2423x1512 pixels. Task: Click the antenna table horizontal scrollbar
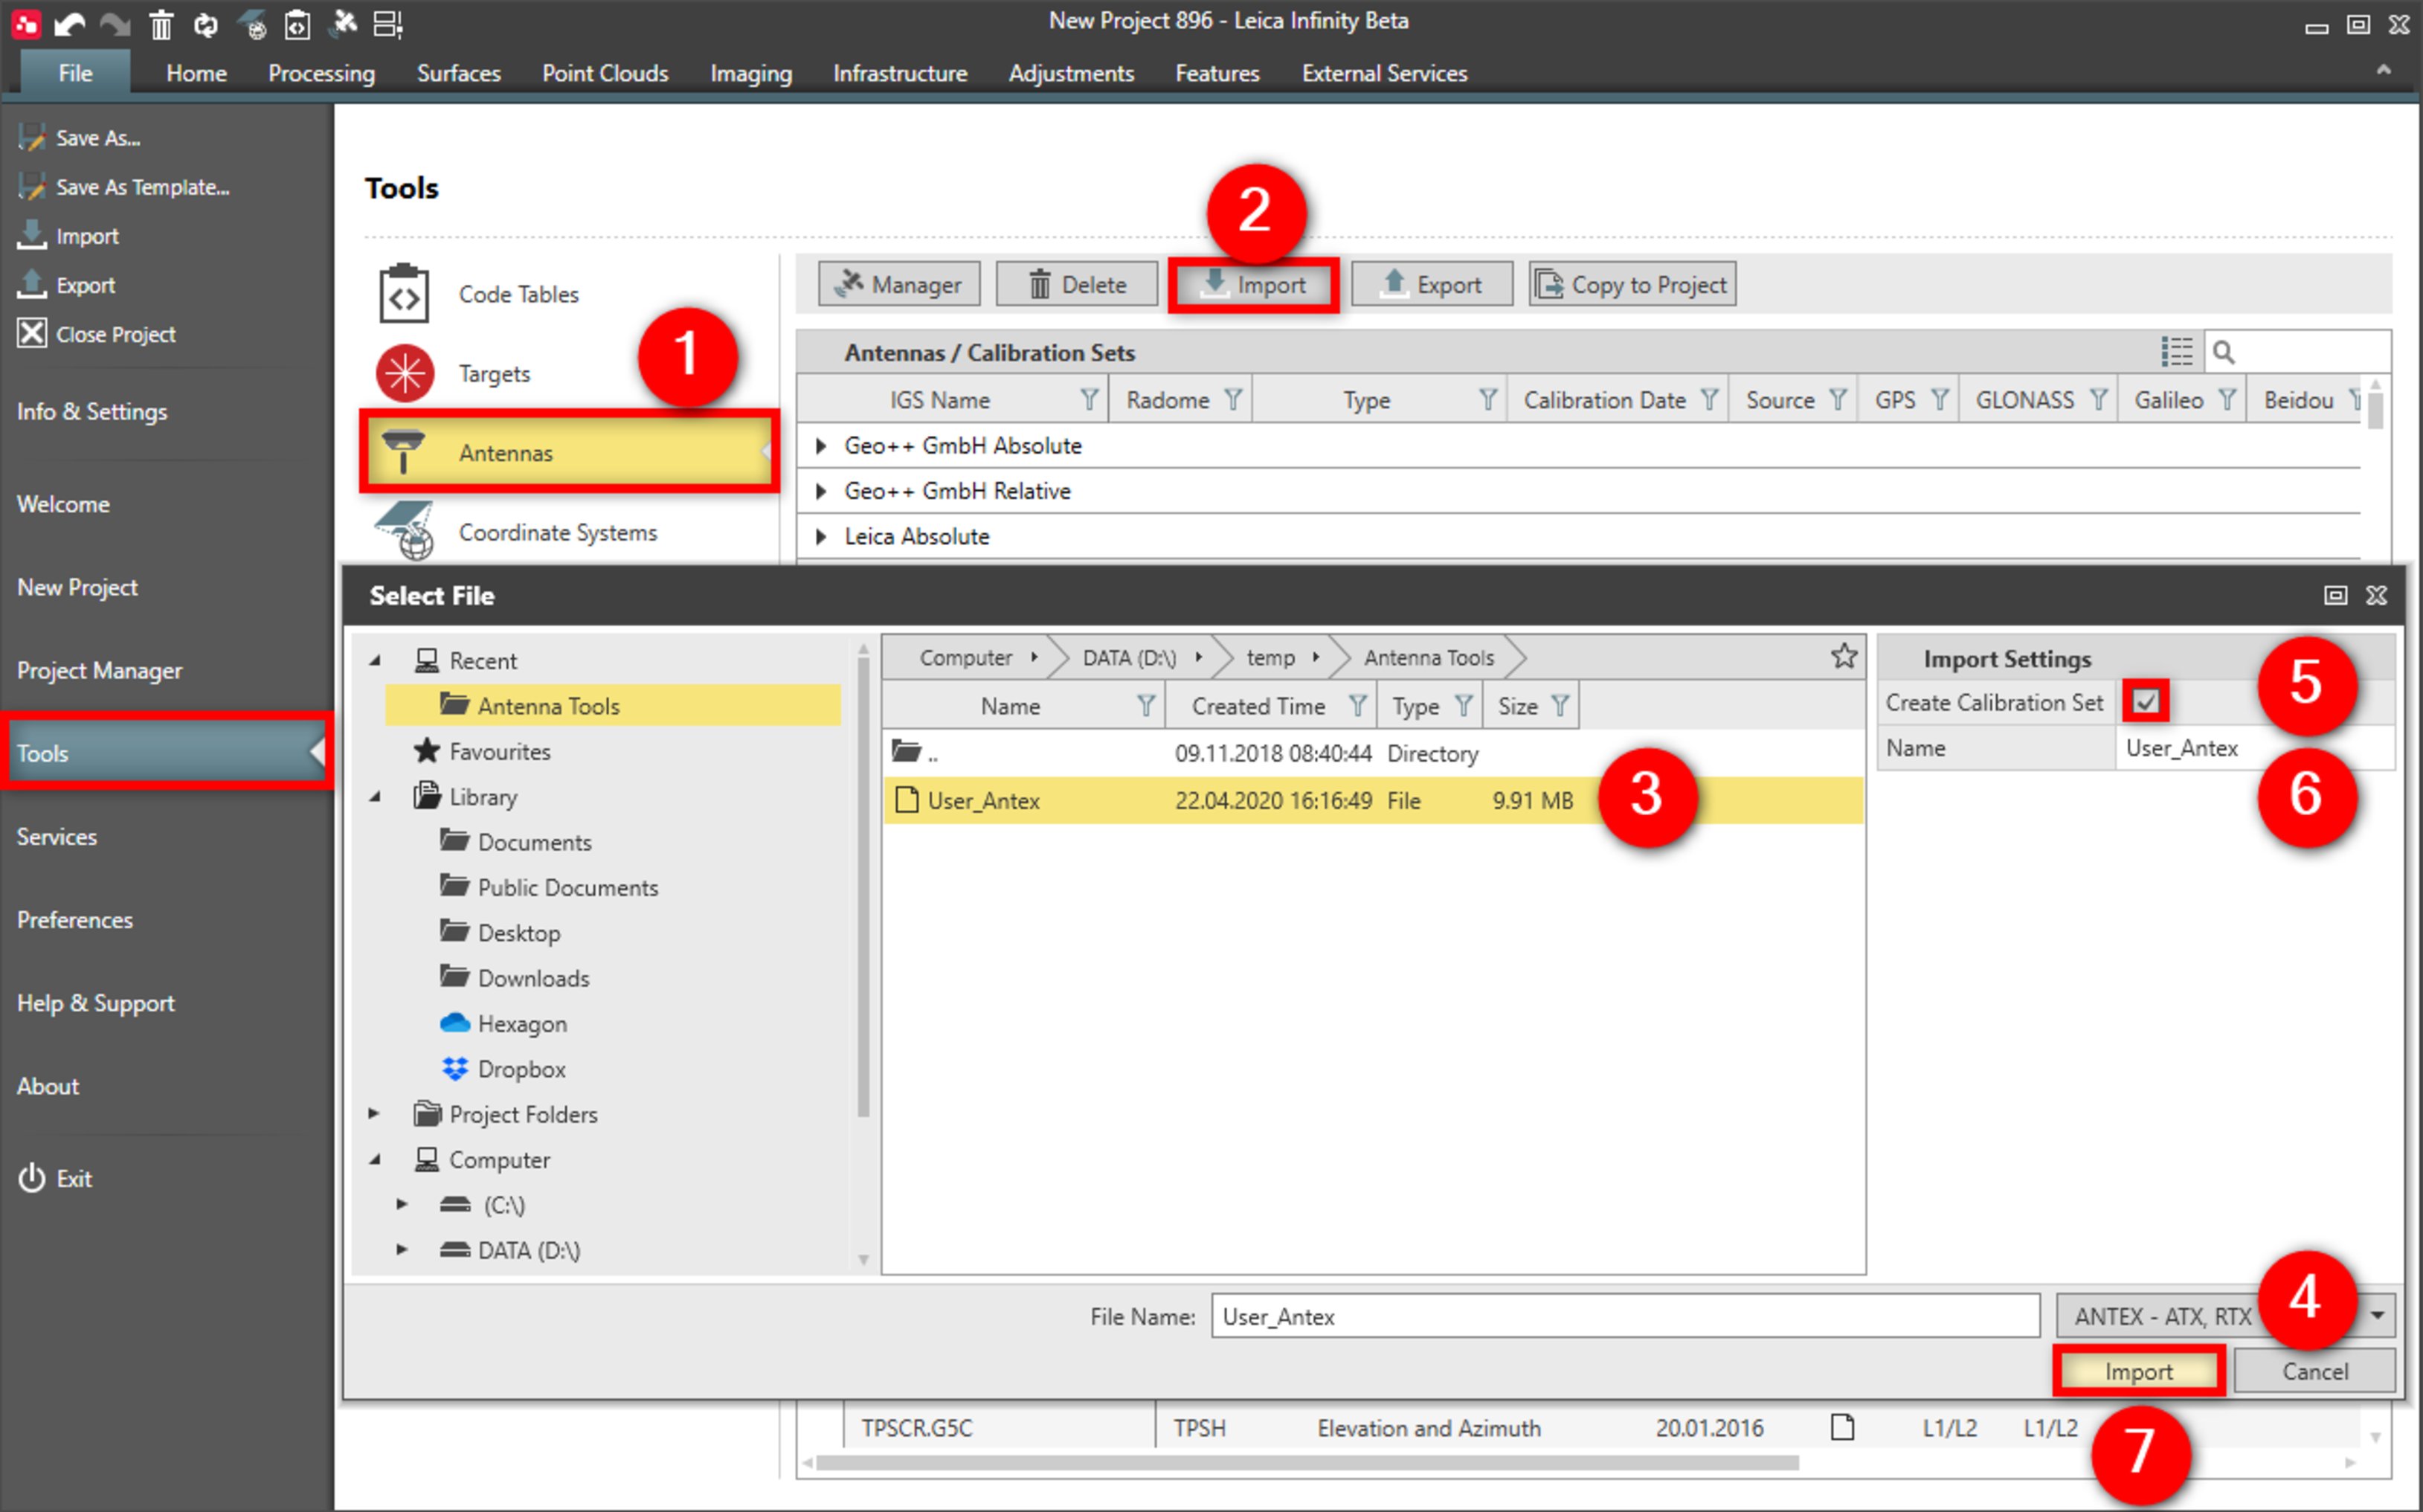click(x=1307, y=1463)
